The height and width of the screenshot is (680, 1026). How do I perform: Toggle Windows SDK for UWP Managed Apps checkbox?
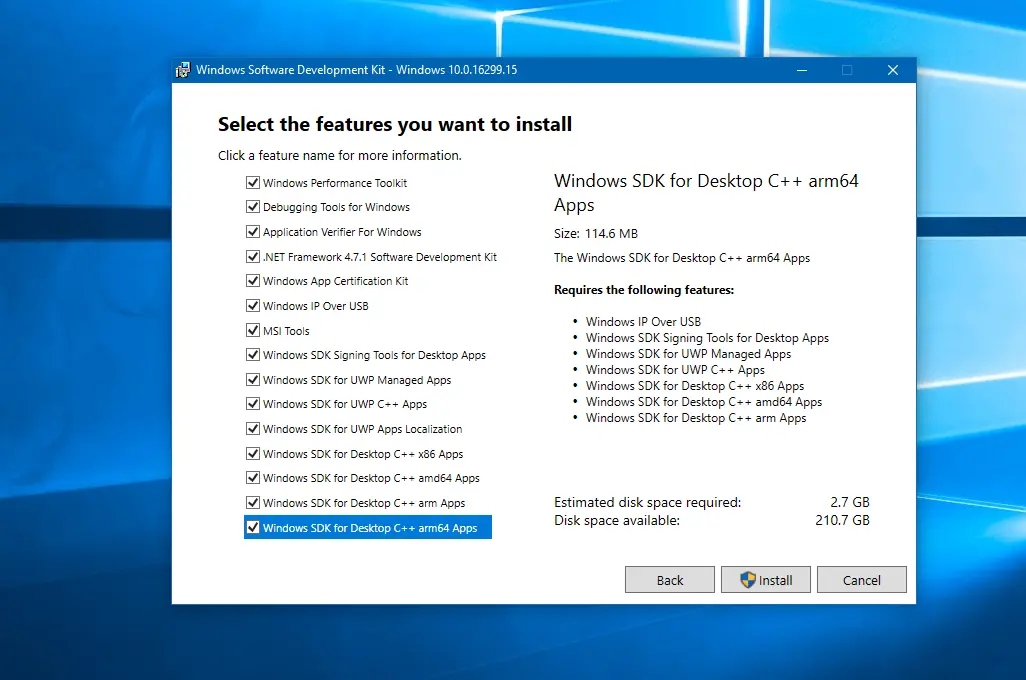(253, 380)
